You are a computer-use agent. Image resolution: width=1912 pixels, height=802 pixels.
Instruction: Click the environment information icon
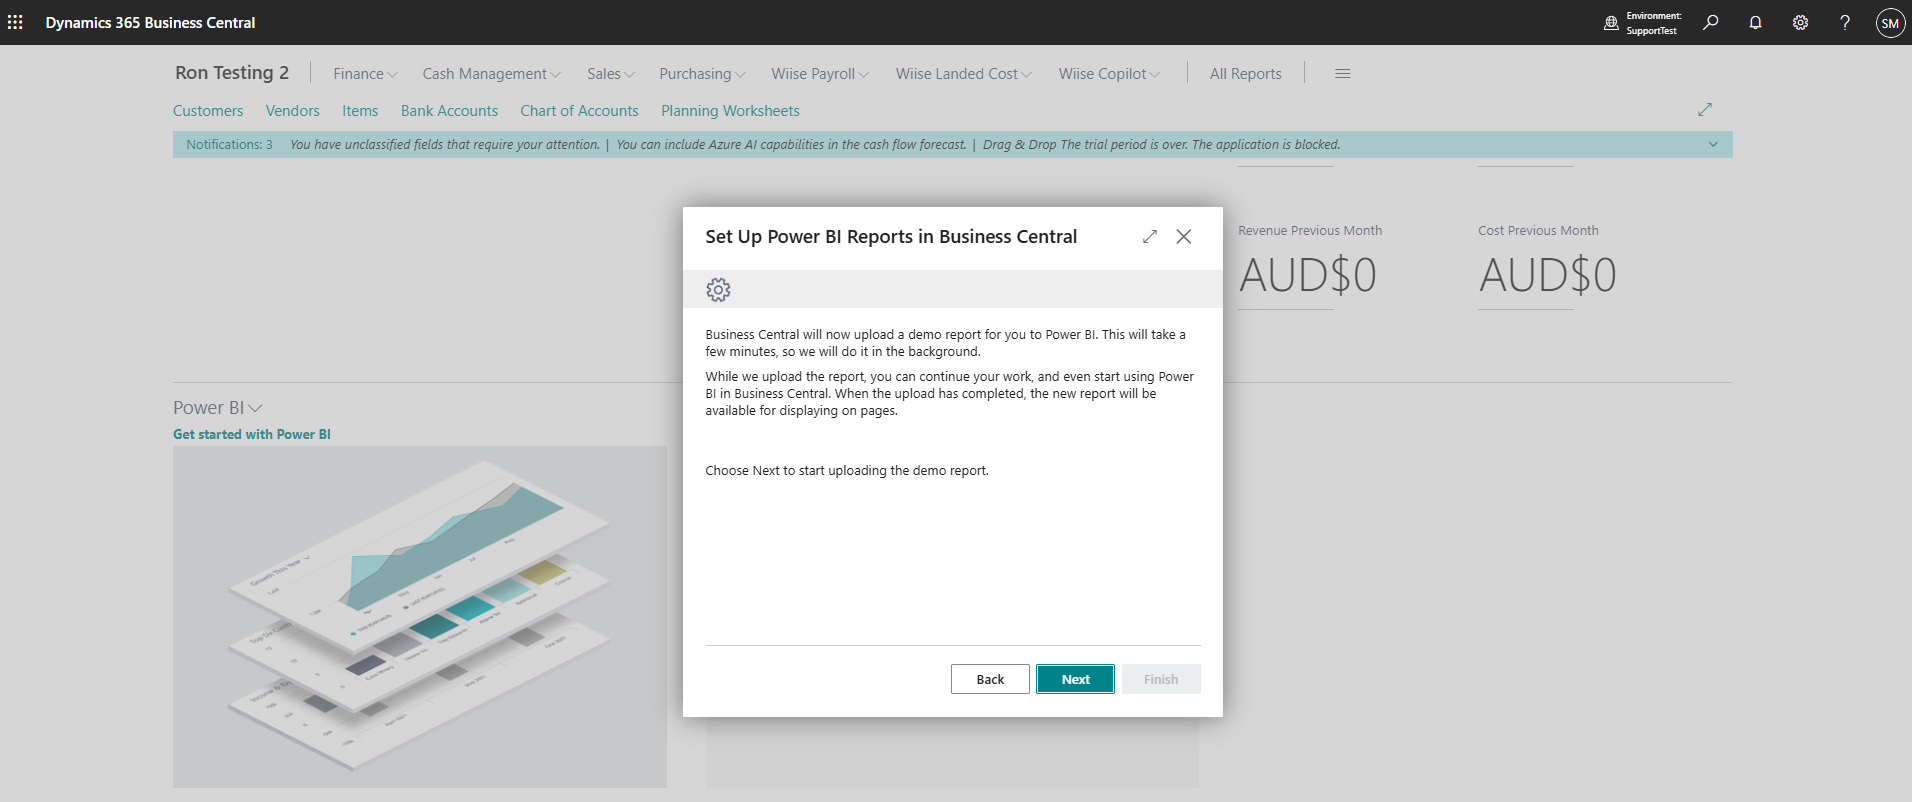click(1611, 23)
